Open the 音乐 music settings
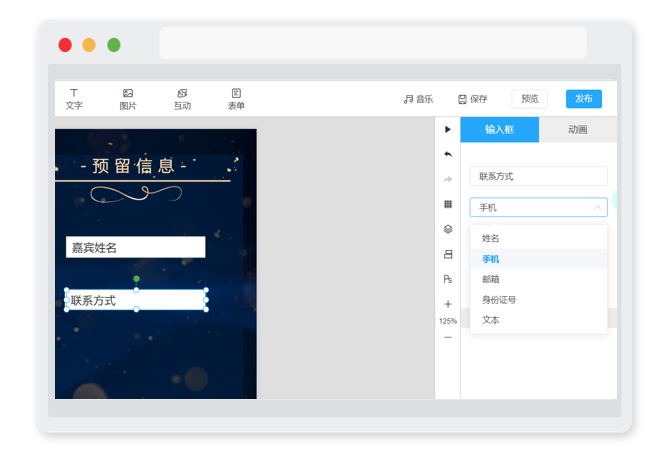The width and height of the screenshot is (660, 453). click(x=418, y=99)
